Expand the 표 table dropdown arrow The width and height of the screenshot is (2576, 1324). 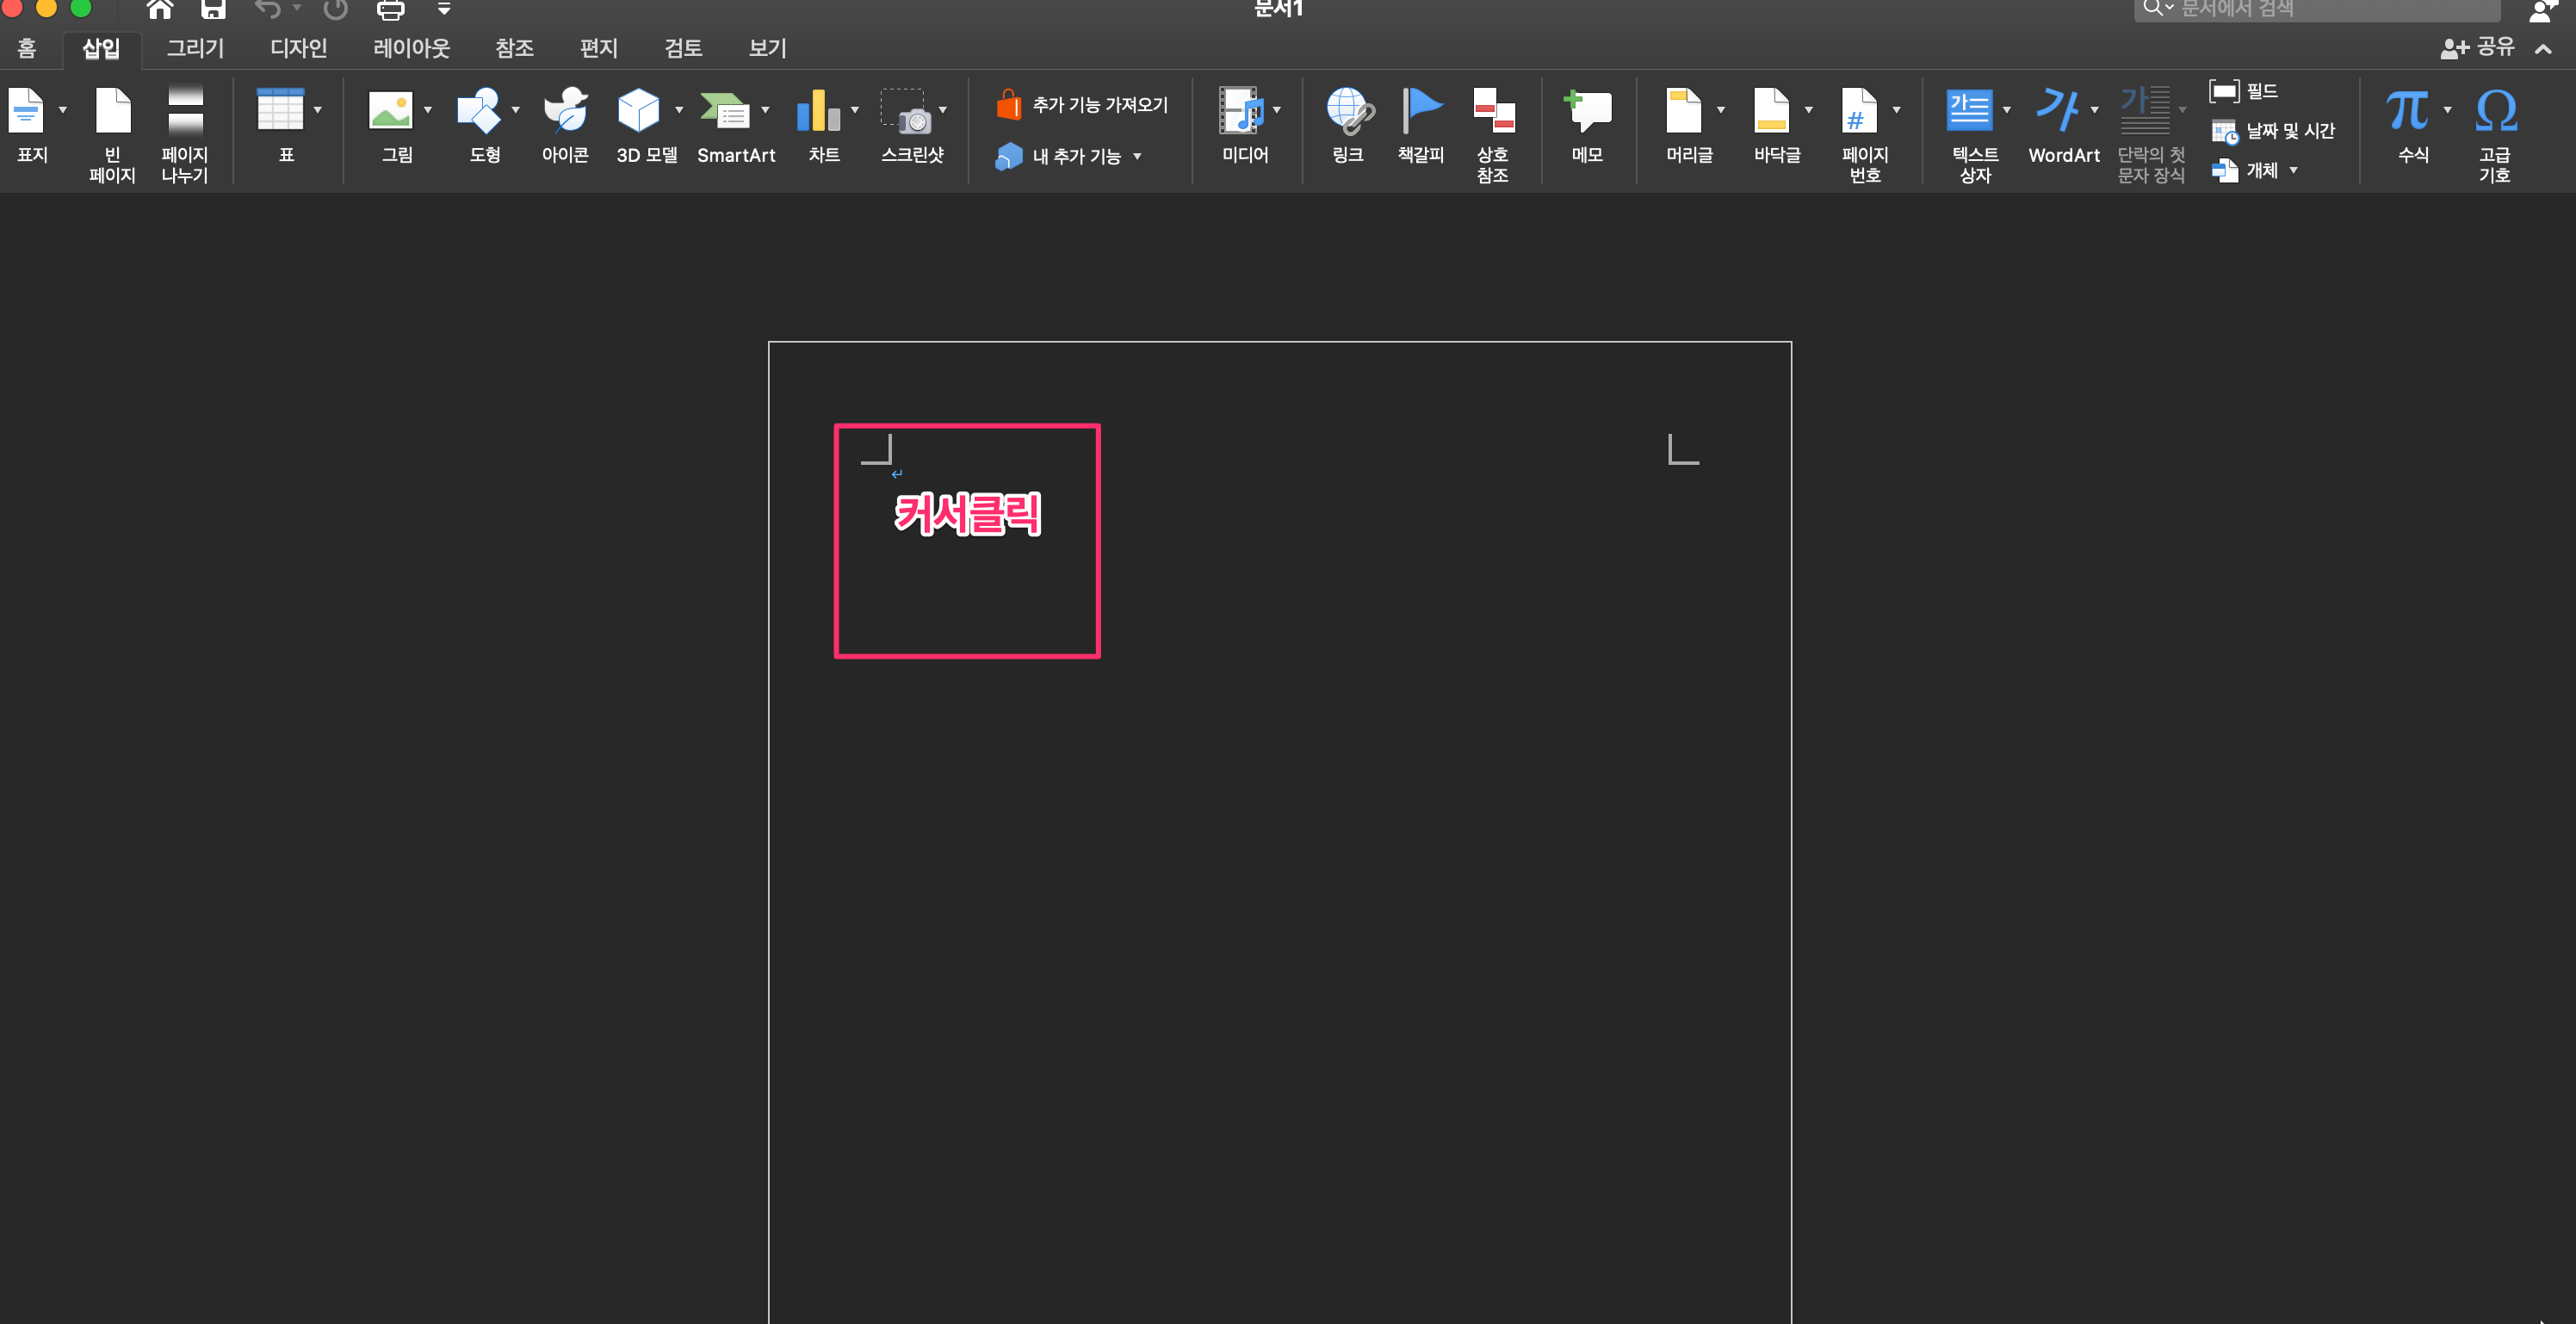tap(318, 110)
